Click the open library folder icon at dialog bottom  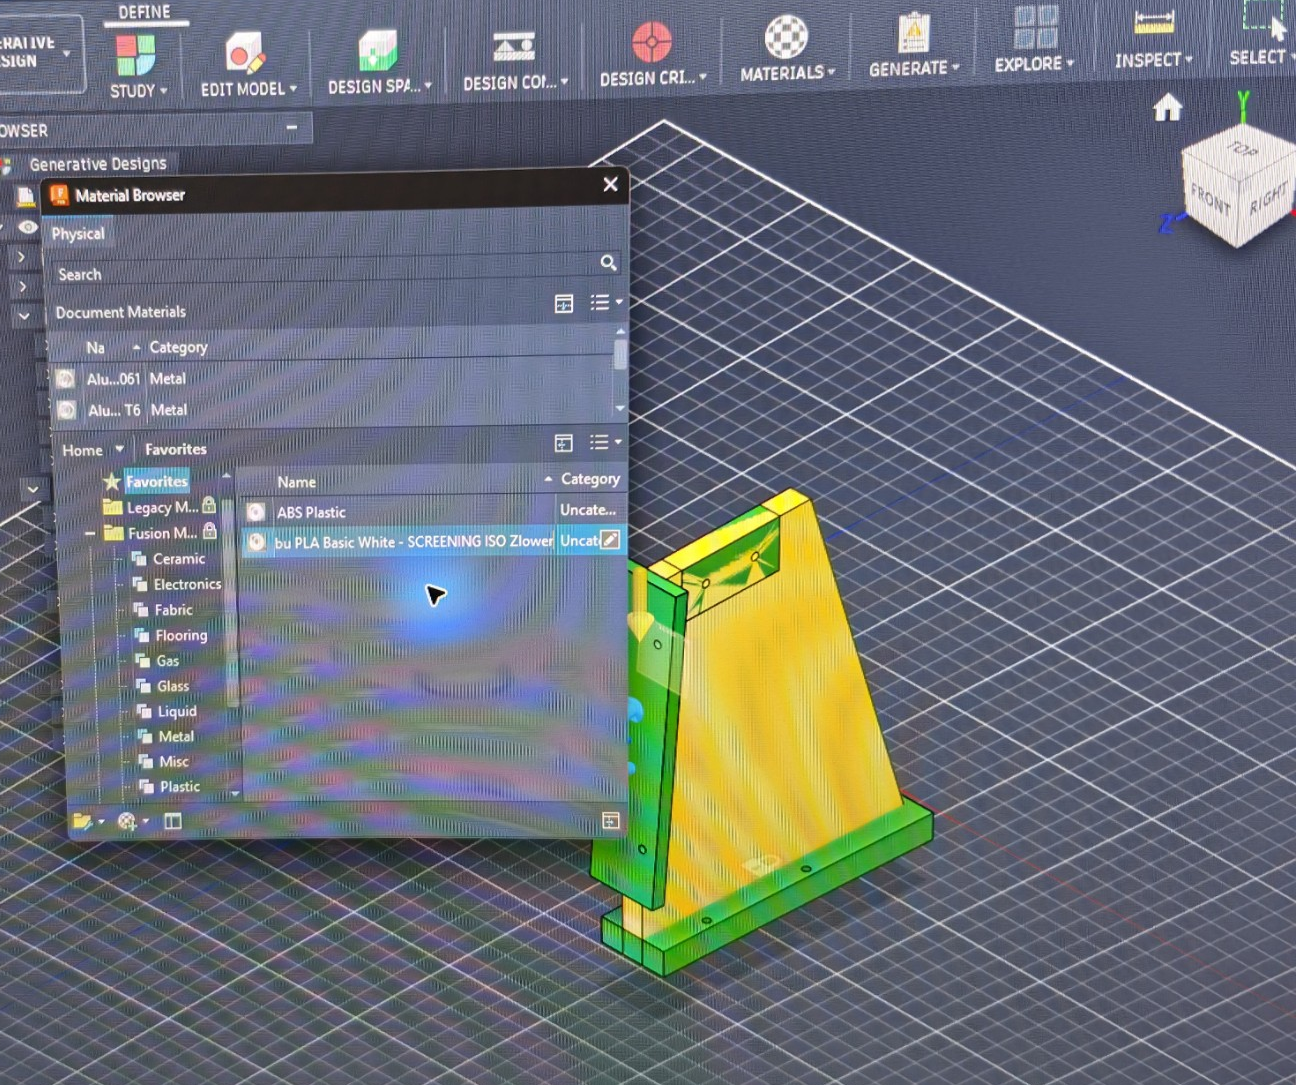point(83,822)
